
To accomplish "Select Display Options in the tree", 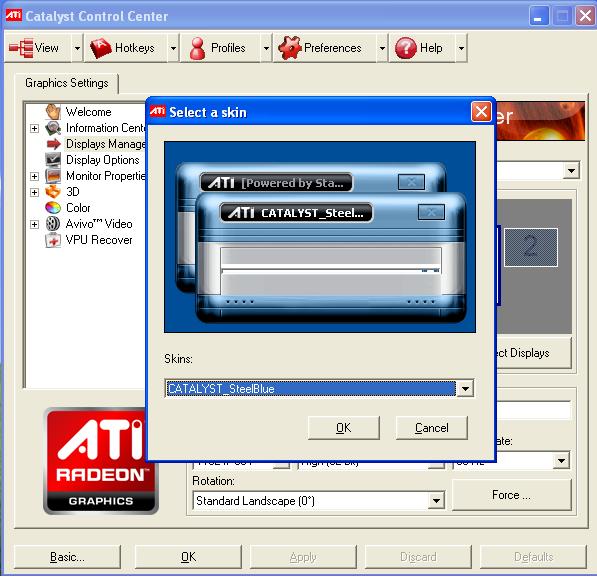I will tap(103, 160).
